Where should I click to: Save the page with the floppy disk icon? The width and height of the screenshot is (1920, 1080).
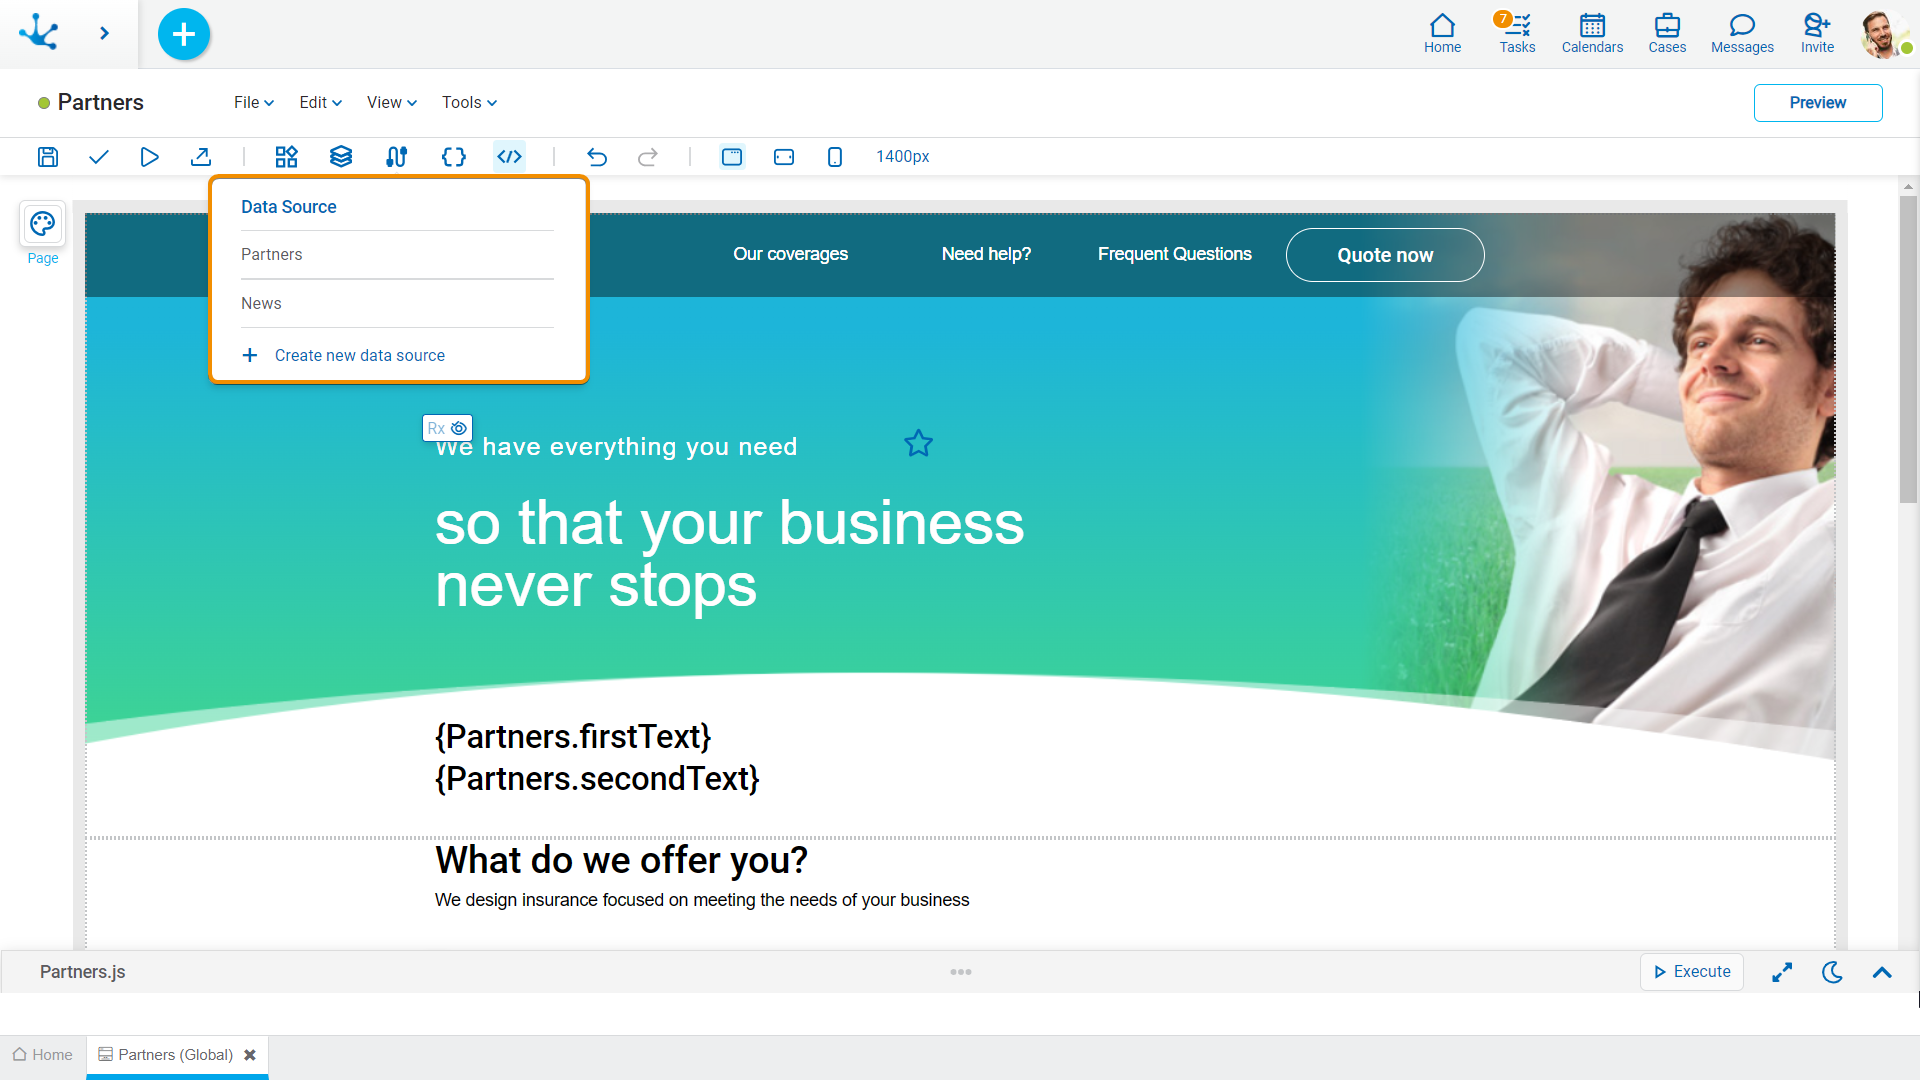point(48,156)
